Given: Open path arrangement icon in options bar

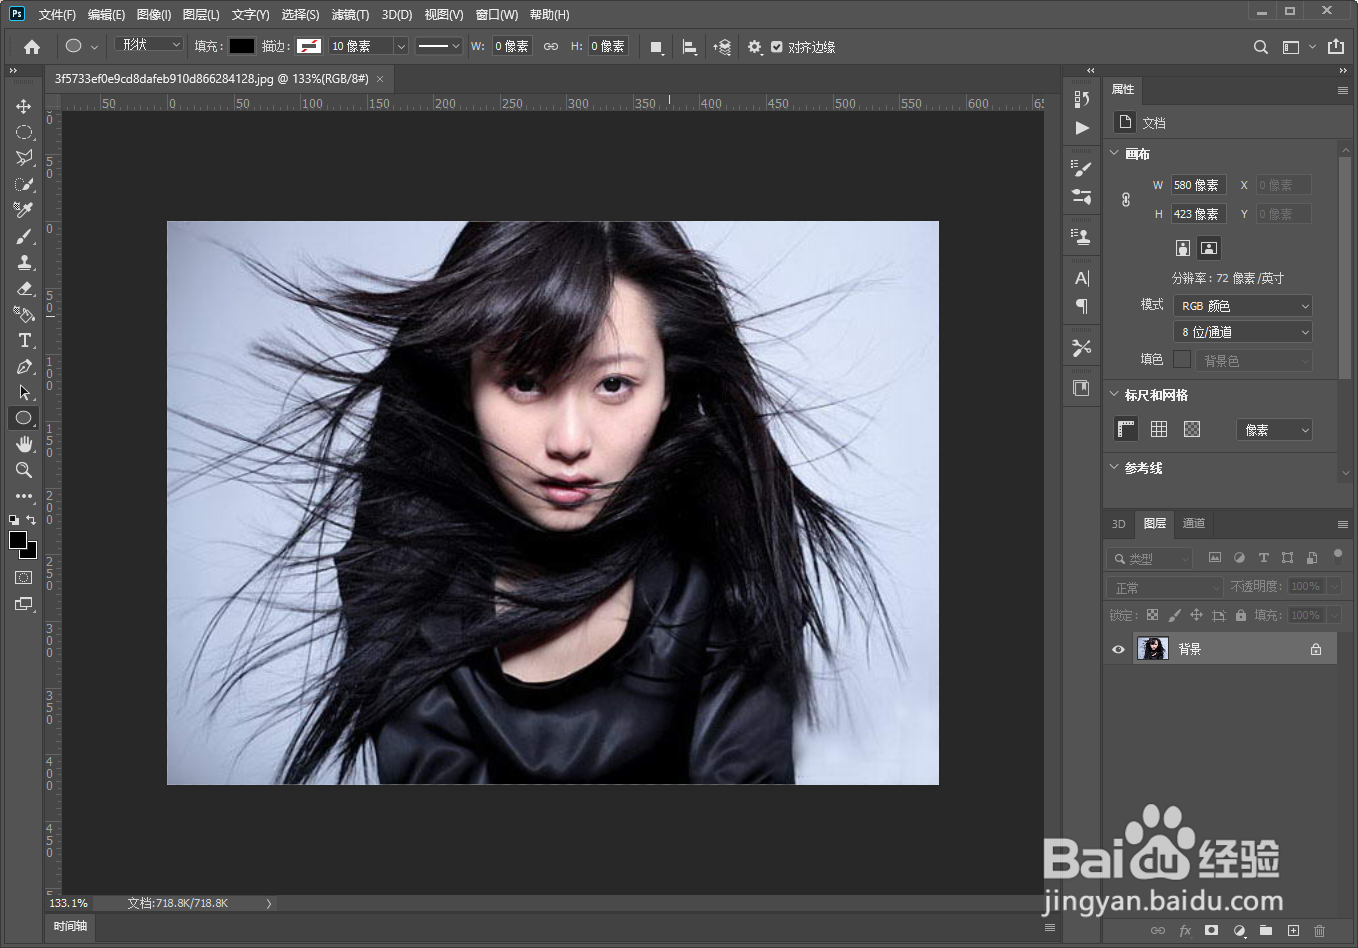Looking at the screenshot, I should point(722,47).
